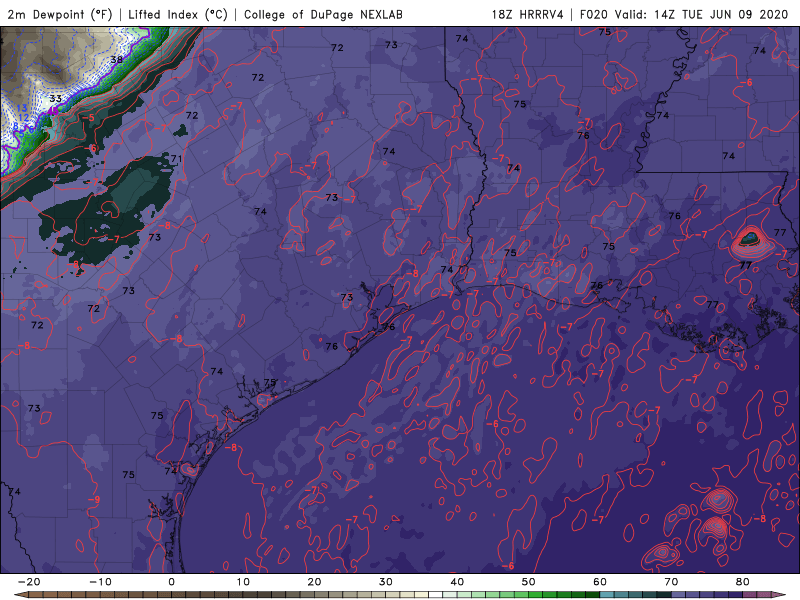The width and height of the screenshot is (800, 600).
Task: Click the dewpoint value 38 on the map
Action: (117, 60)
